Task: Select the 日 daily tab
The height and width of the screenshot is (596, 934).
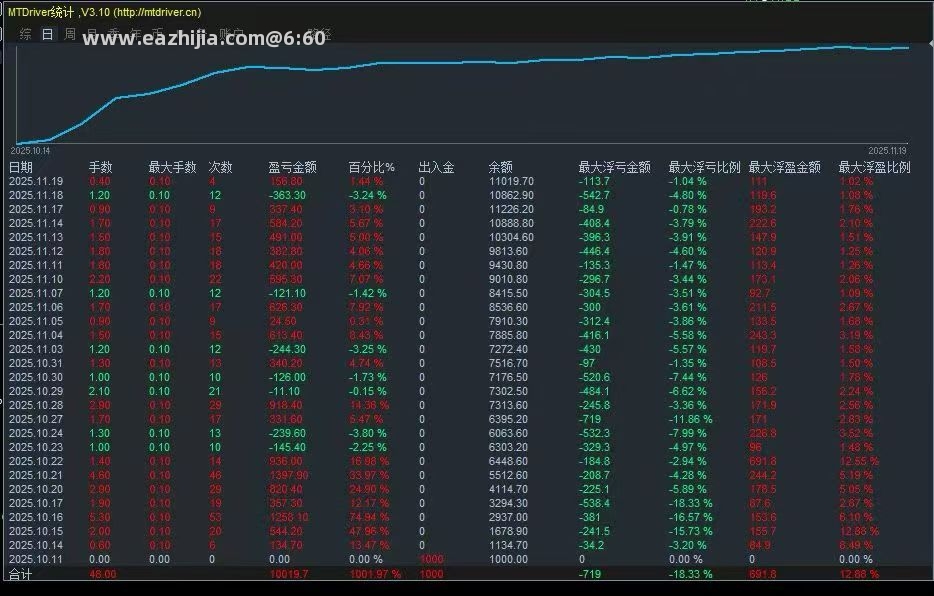Action: 47,35
